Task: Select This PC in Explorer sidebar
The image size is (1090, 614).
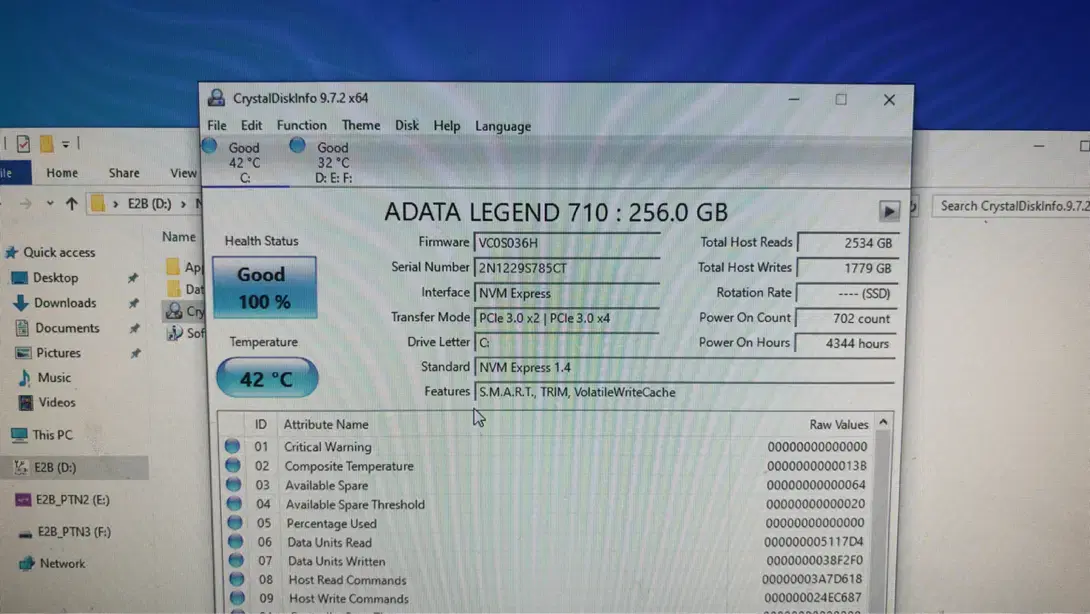Action: (x=42, y=435)
